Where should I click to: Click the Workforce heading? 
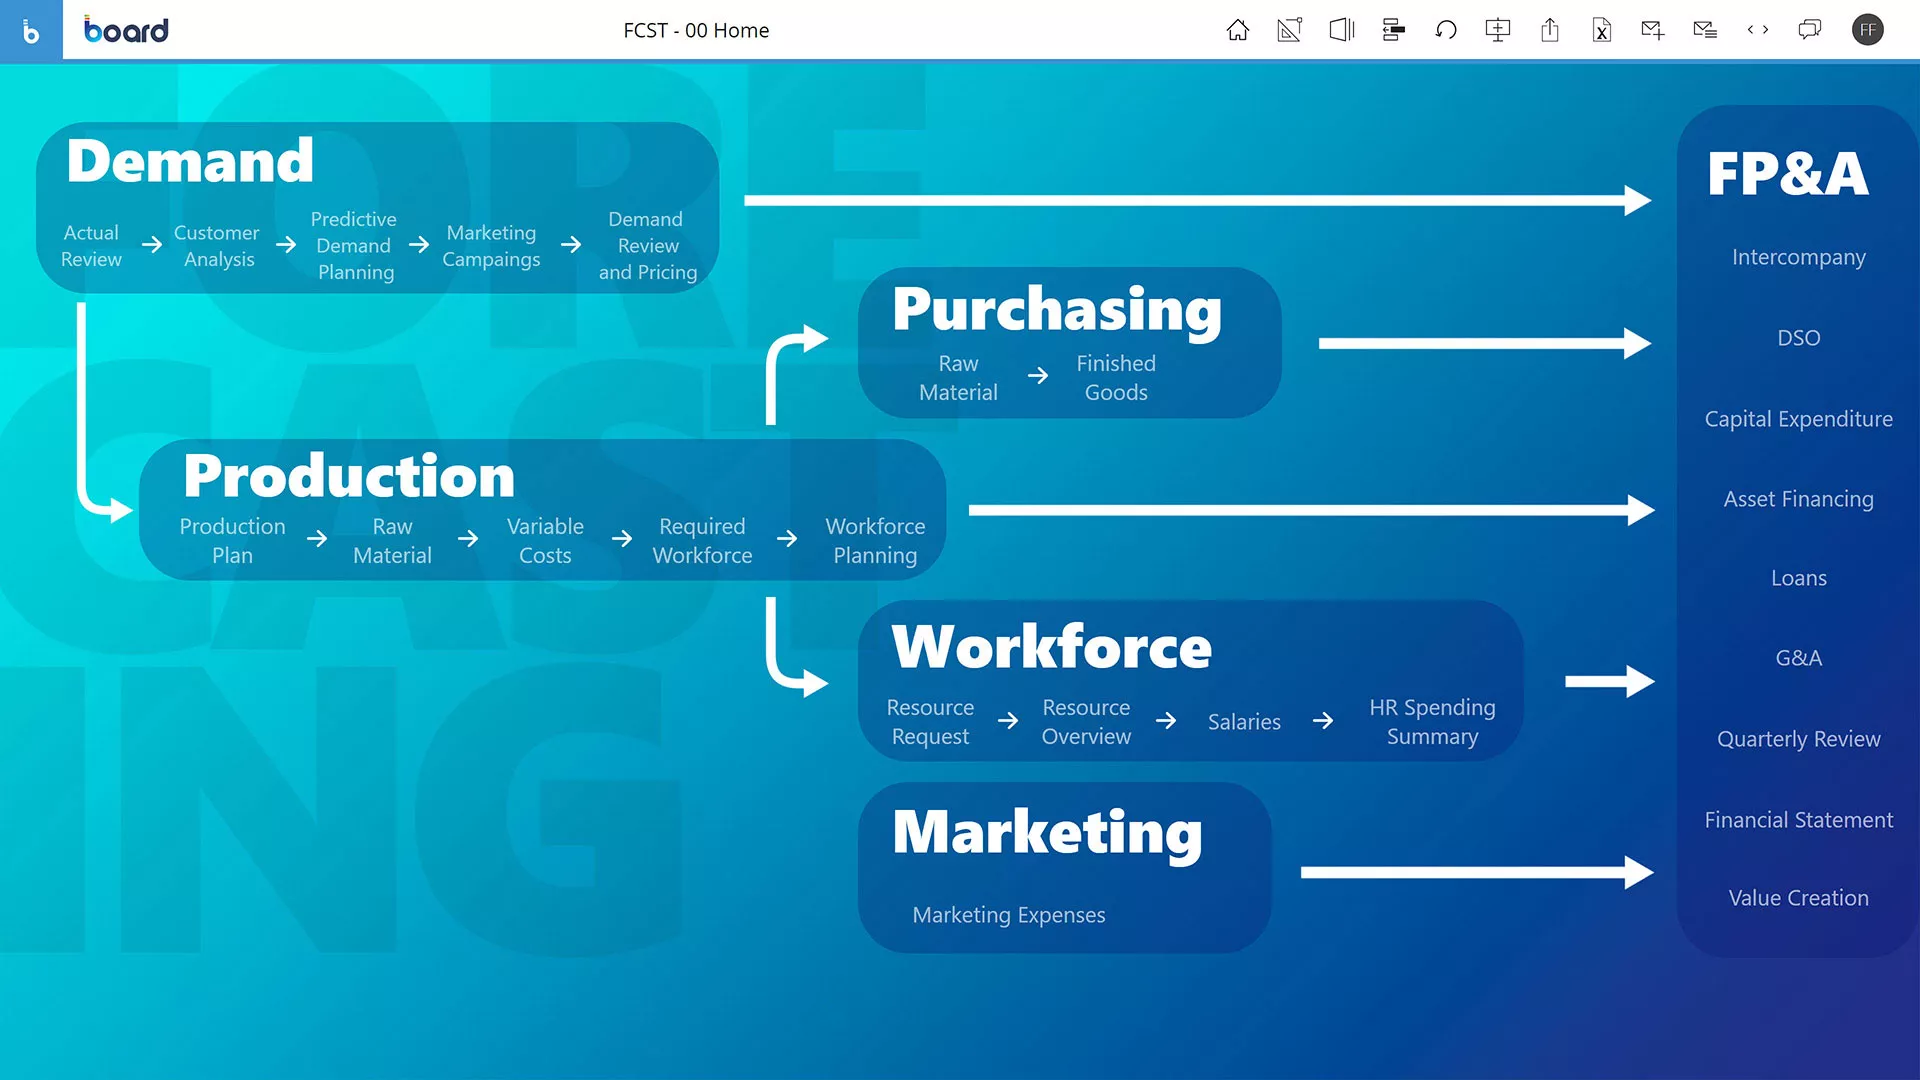pos(1052,646)
